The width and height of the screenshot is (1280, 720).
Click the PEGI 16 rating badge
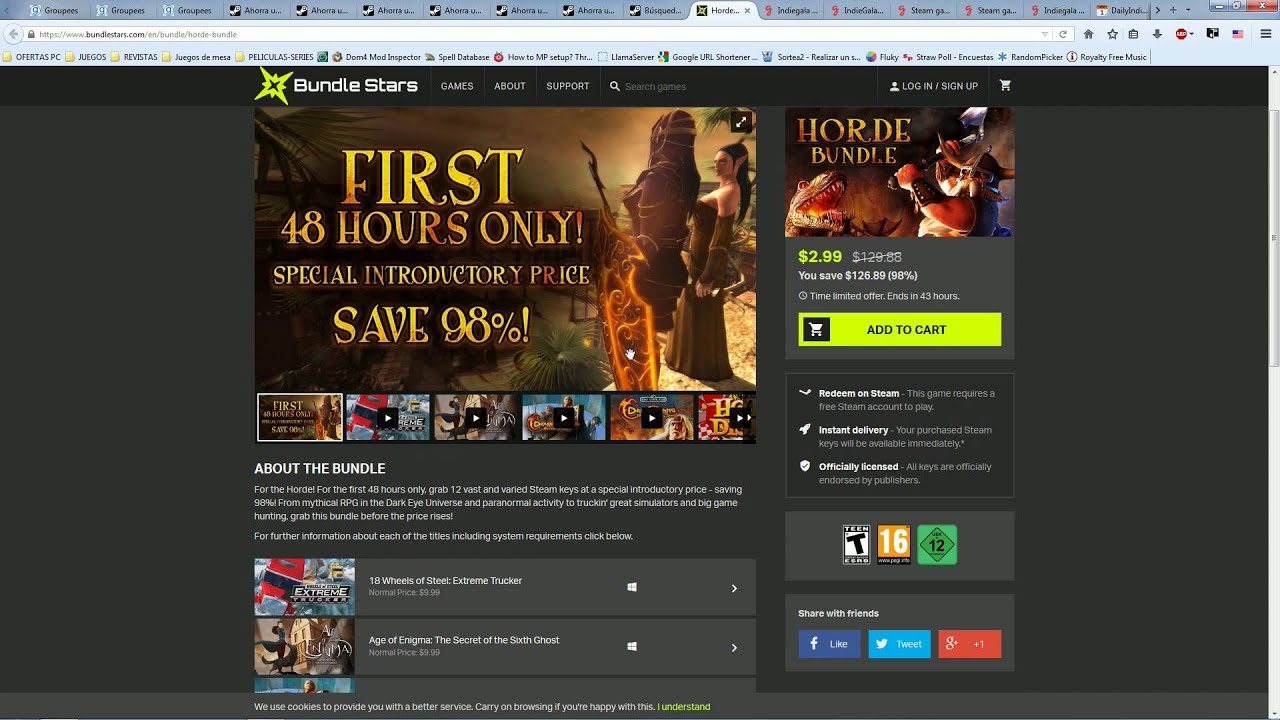893,545
